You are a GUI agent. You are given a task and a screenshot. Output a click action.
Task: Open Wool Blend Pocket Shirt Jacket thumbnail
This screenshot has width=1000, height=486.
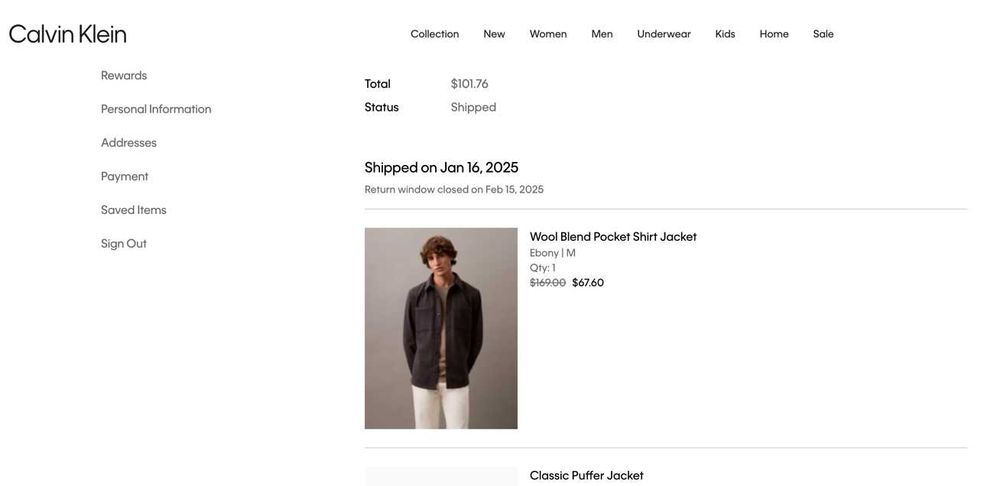pyautogui.click(x=441, y=328)
